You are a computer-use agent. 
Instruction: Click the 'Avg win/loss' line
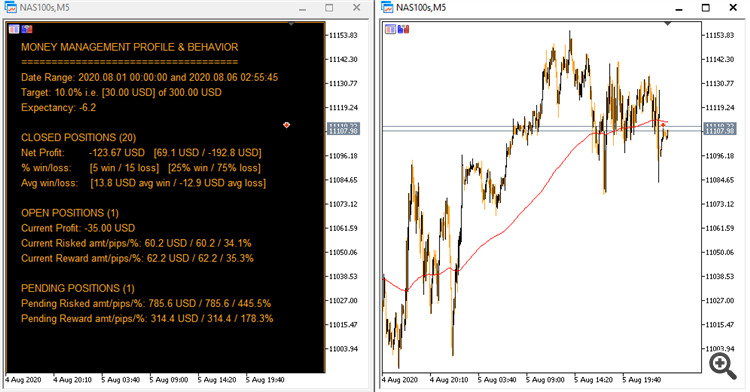pyautogui.click(x=143, y=183)
